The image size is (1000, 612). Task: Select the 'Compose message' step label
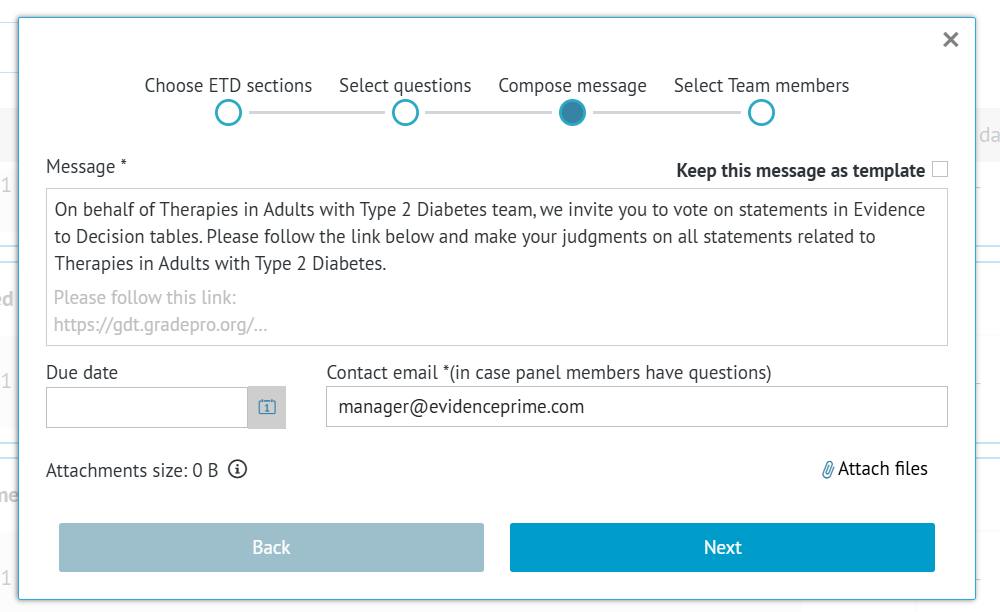point(572,86)
